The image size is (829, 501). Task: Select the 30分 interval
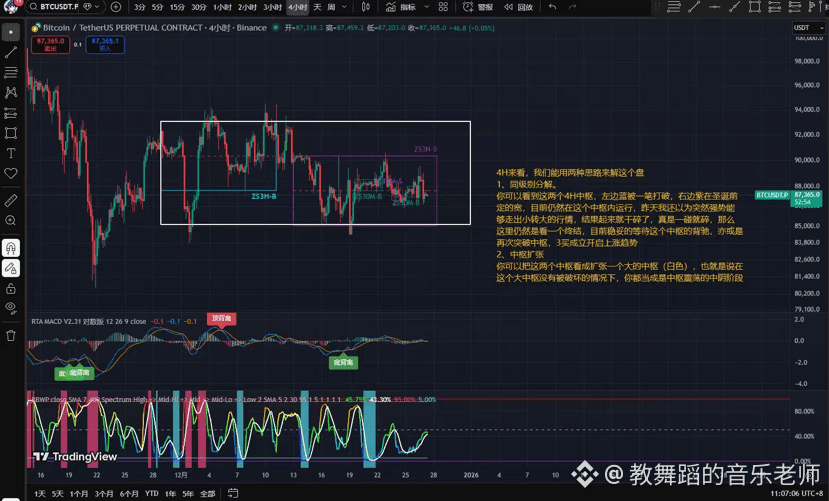tap(199, 7)
